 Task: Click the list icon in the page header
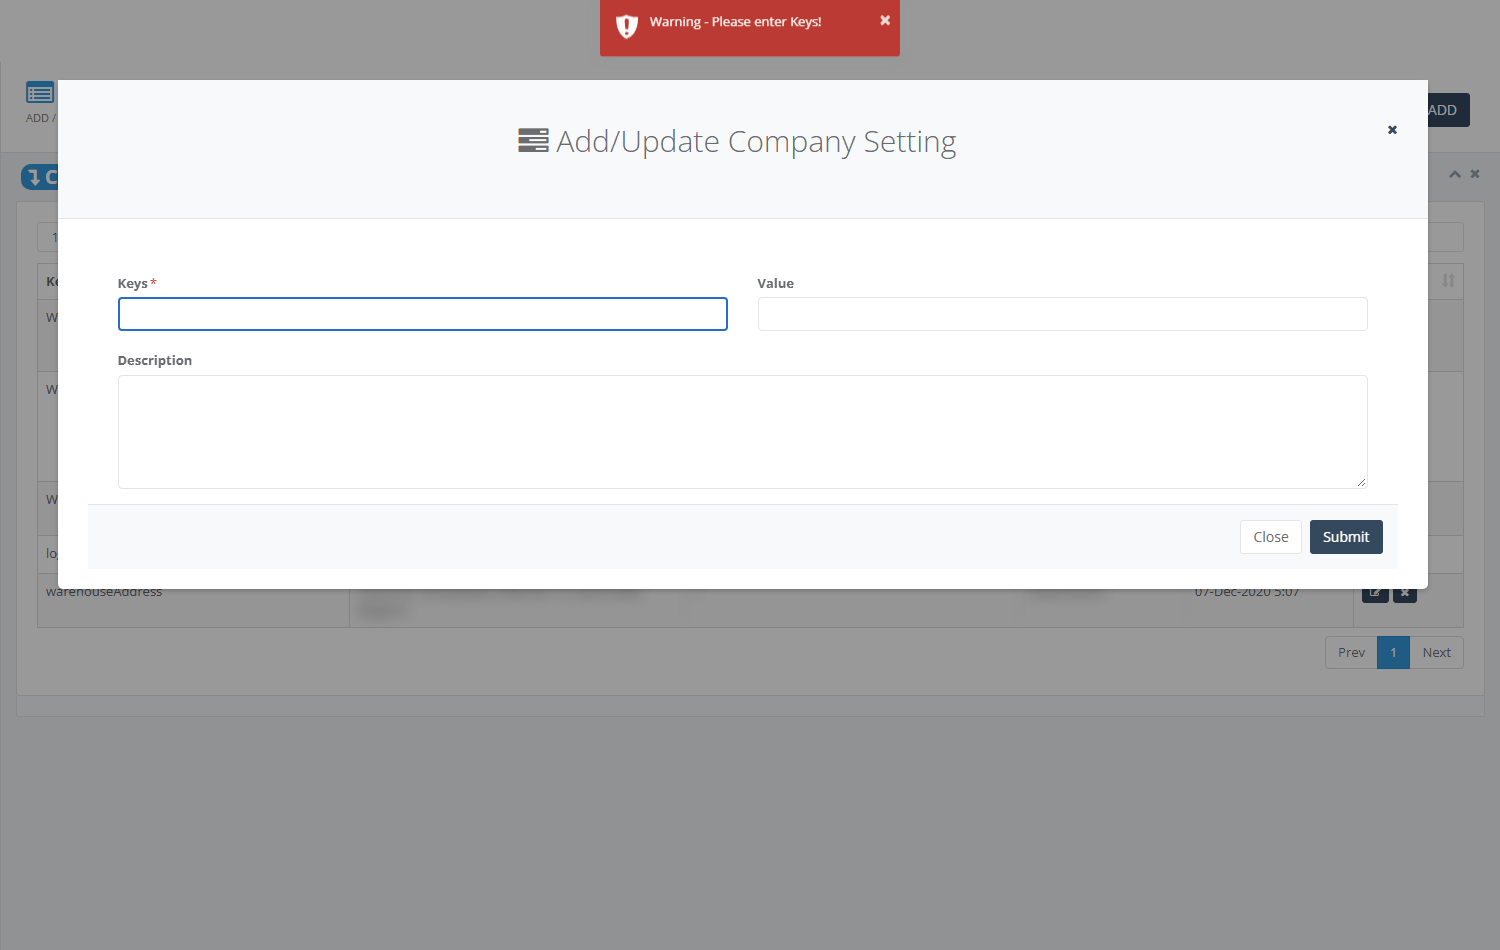(x=40, y=93)
